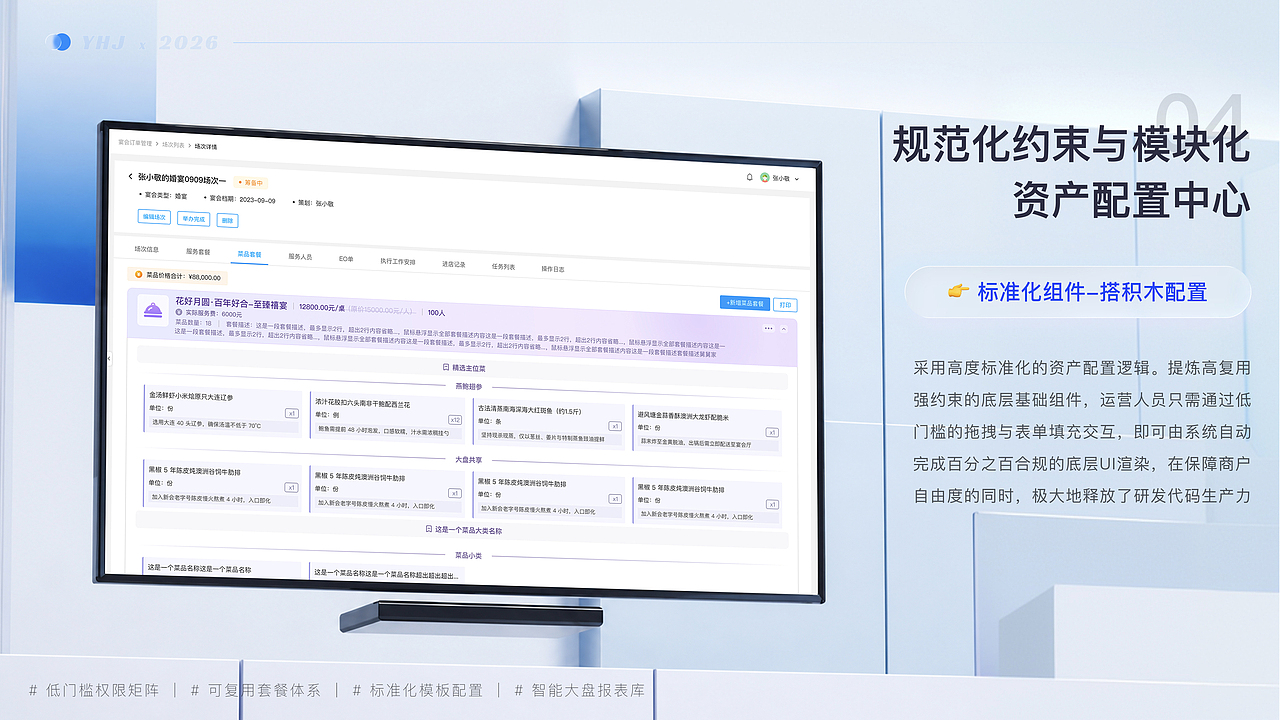
Task: Collapse the 精选主位菜 category
Action: (445, 367)
